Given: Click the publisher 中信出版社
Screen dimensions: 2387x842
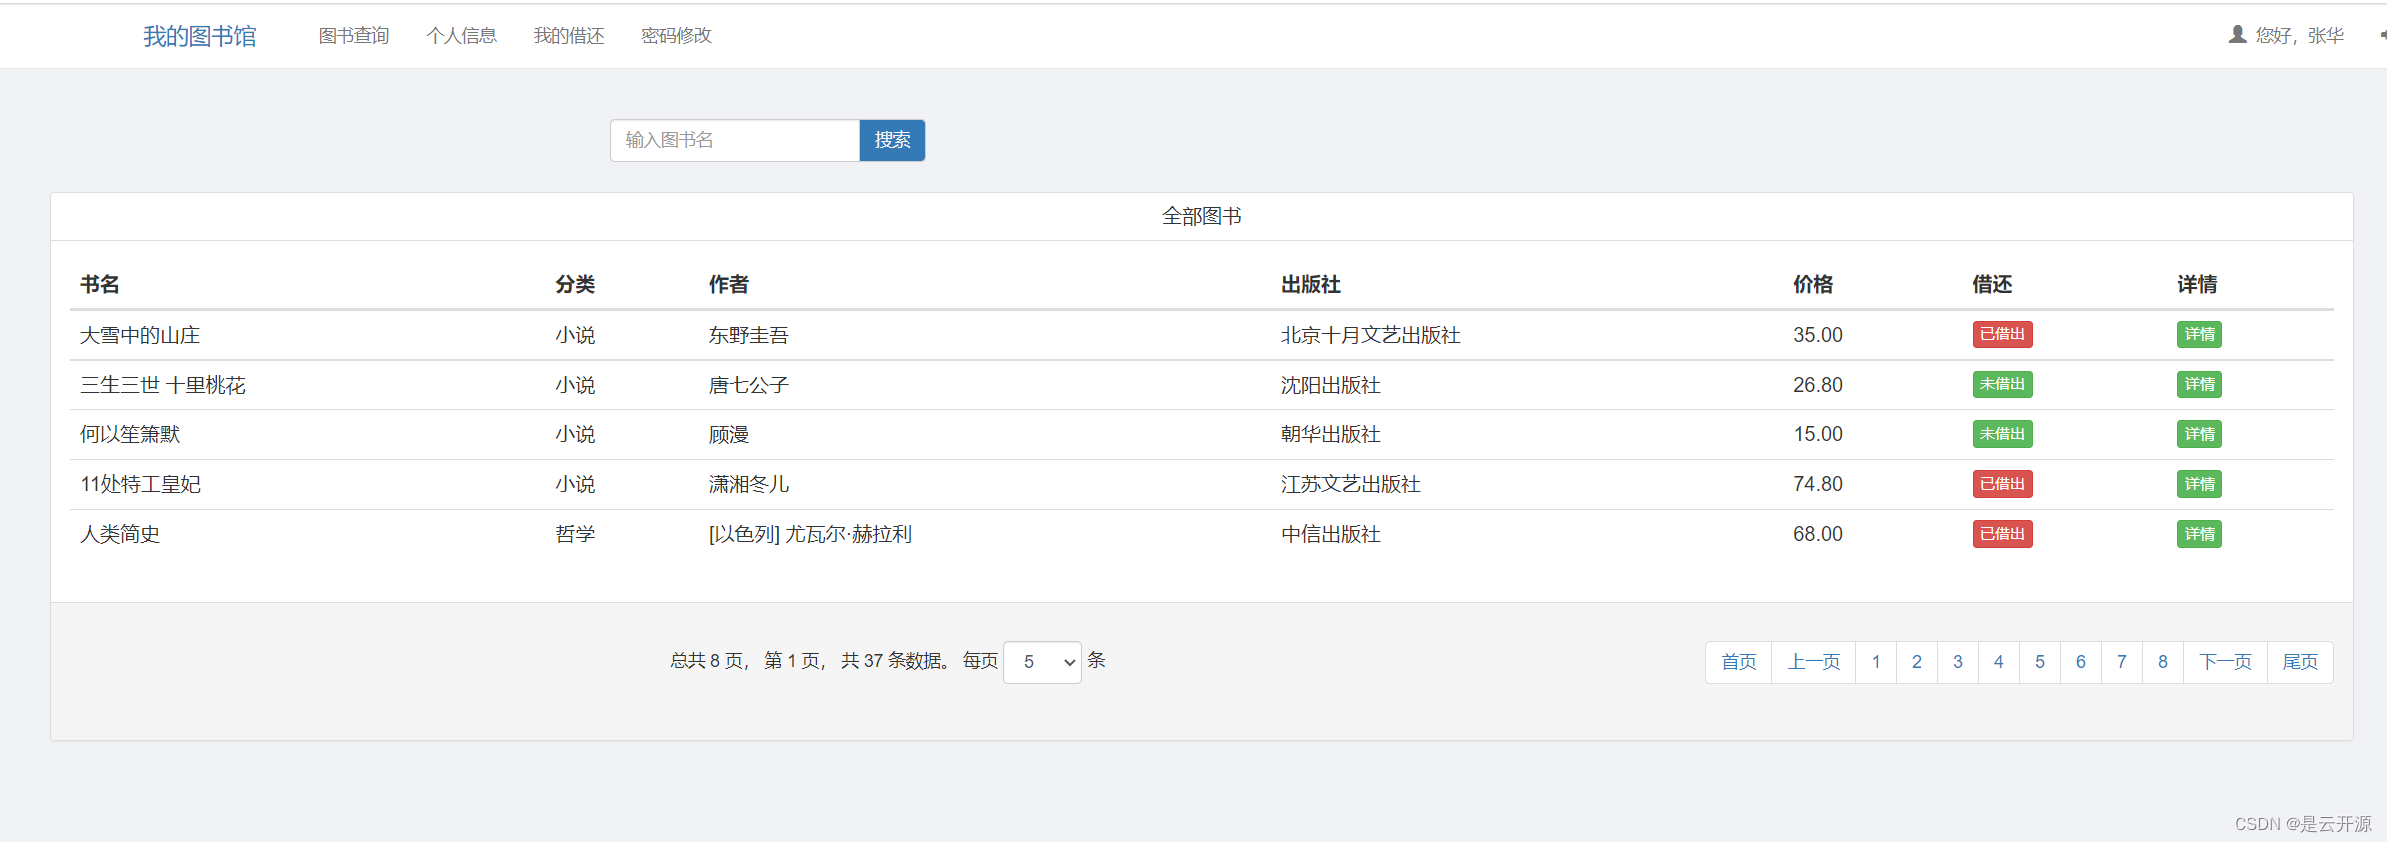Looking at the screenshot, I should click(1331, 535).
